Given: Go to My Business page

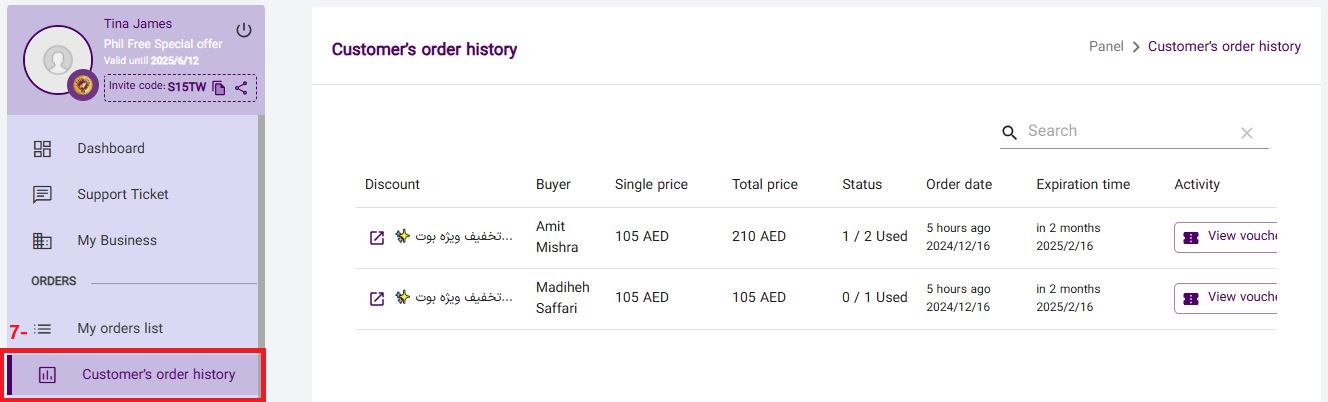Looking at the screenshot, I should [x=116, y=241].
